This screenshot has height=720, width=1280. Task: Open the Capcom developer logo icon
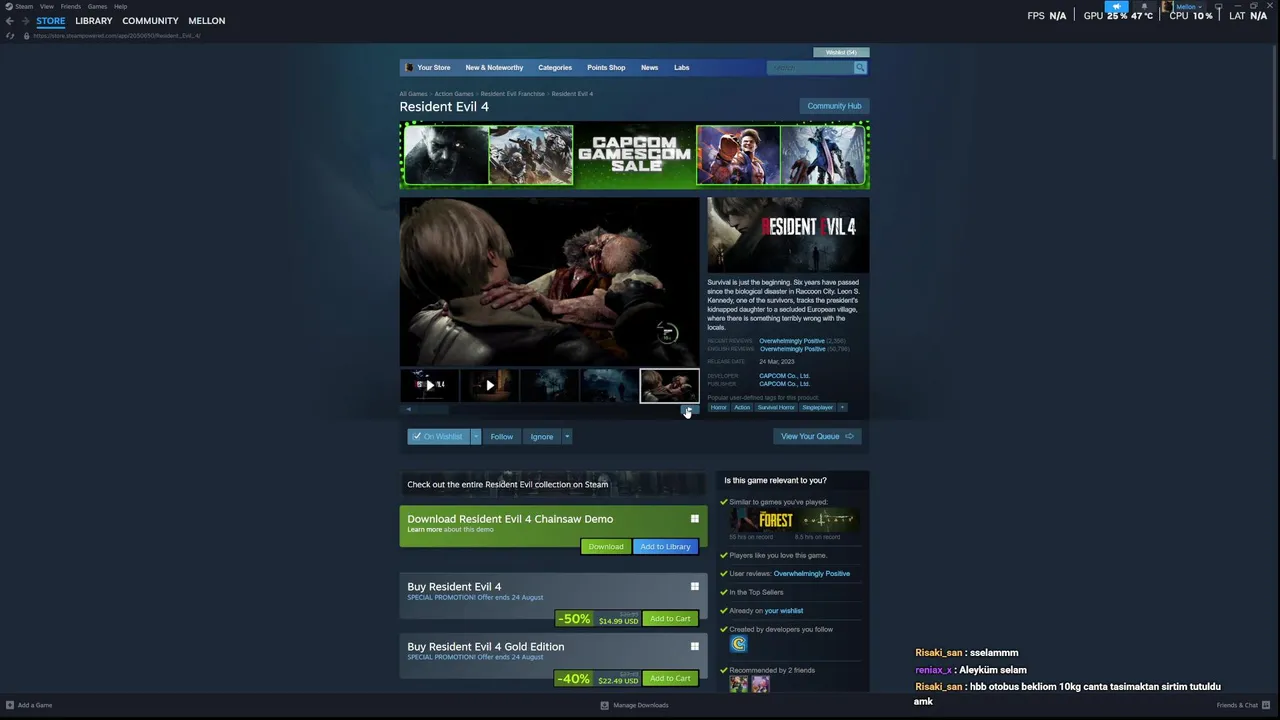point(738,644)
